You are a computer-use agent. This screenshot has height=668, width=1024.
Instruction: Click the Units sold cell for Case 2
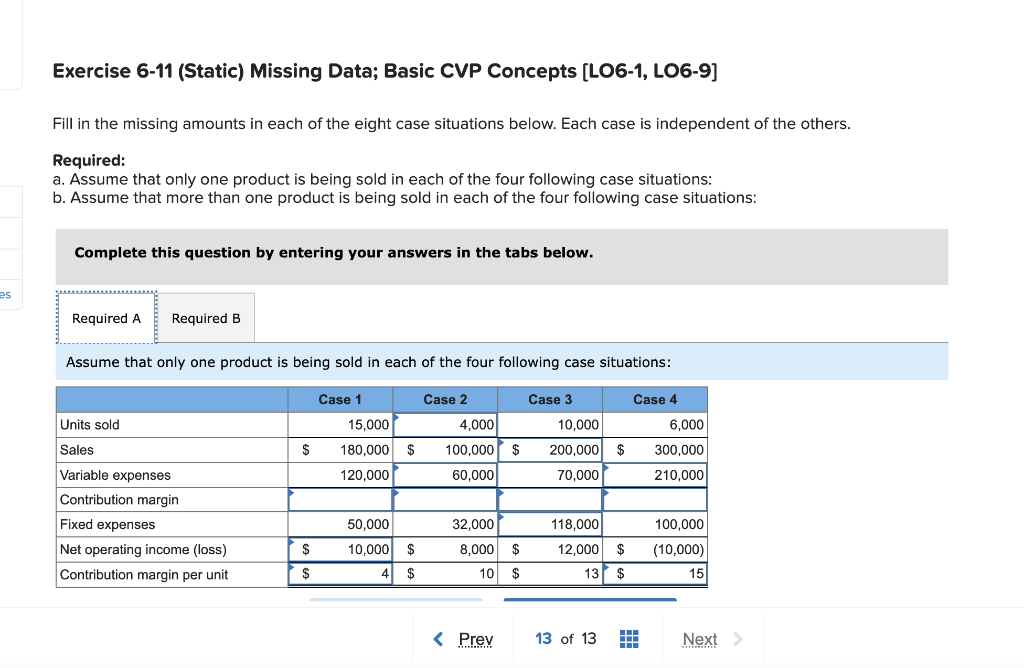445,424
